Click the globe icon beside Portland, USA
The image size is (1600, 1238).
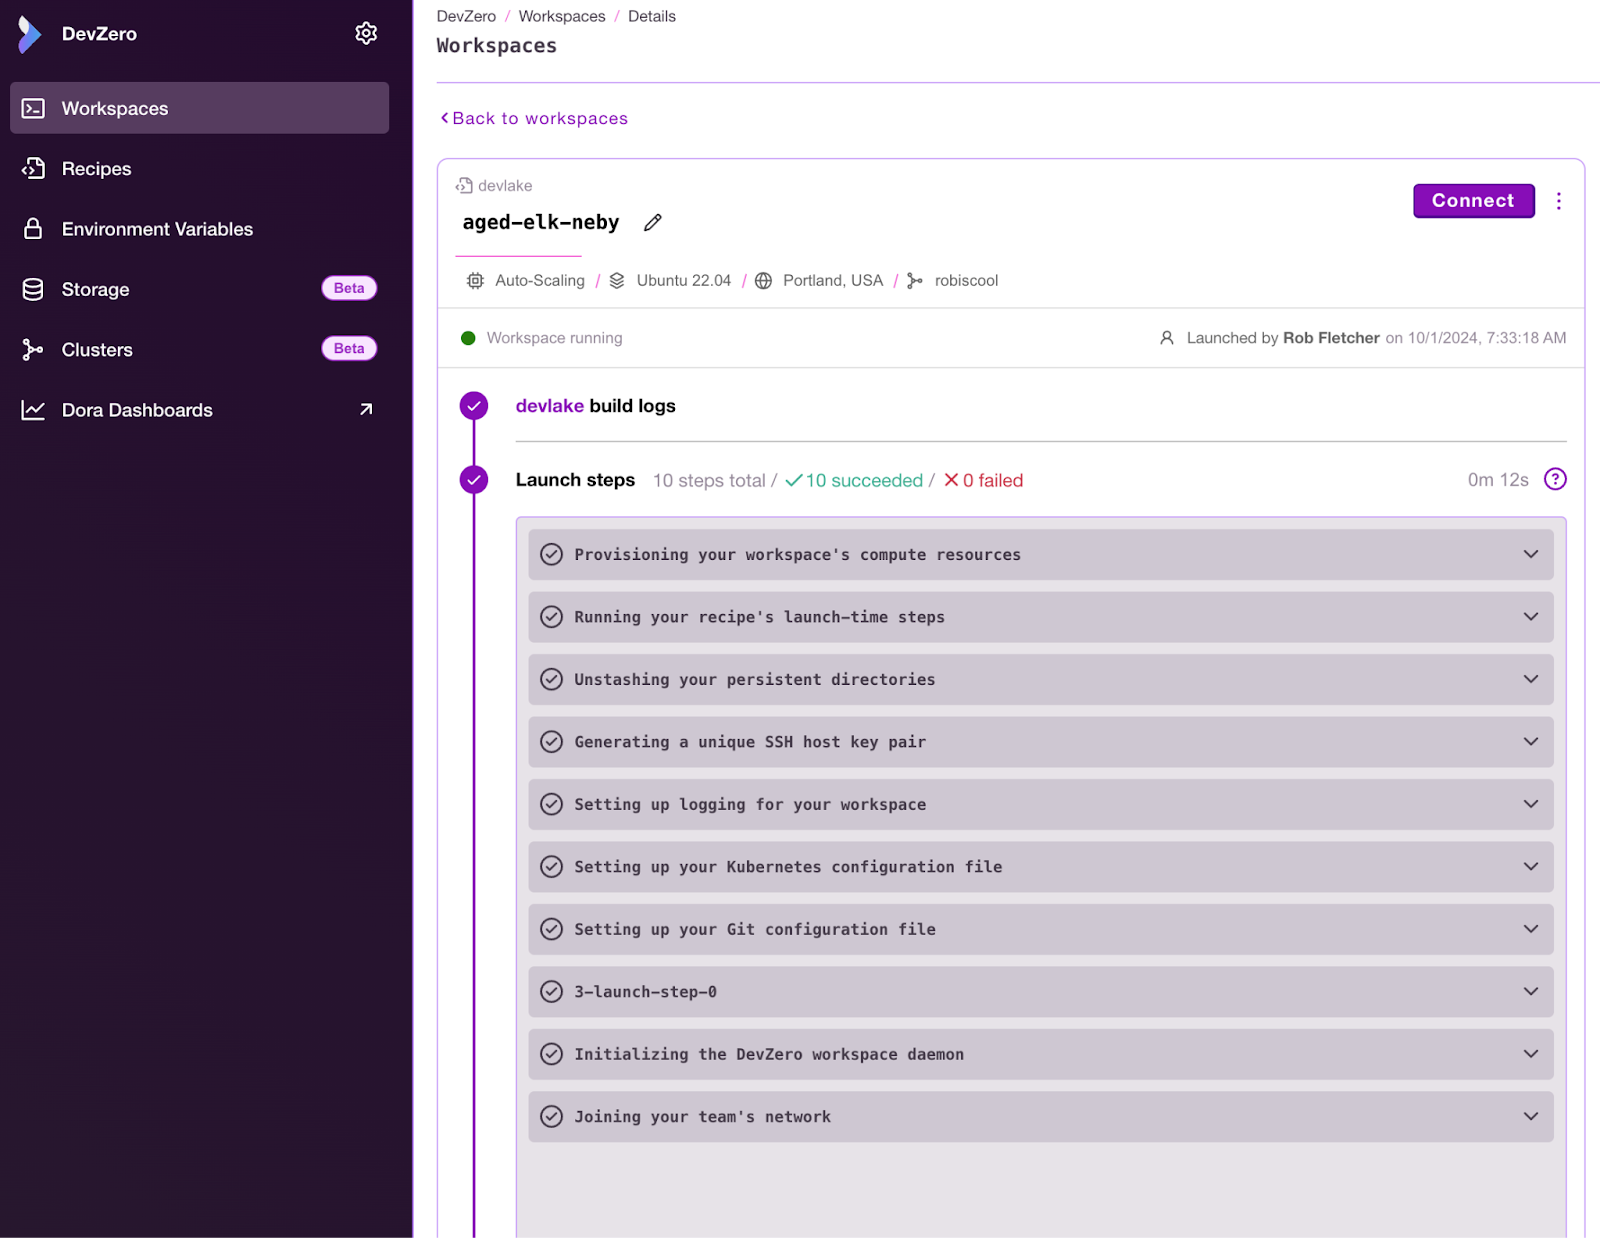point(763,281)
